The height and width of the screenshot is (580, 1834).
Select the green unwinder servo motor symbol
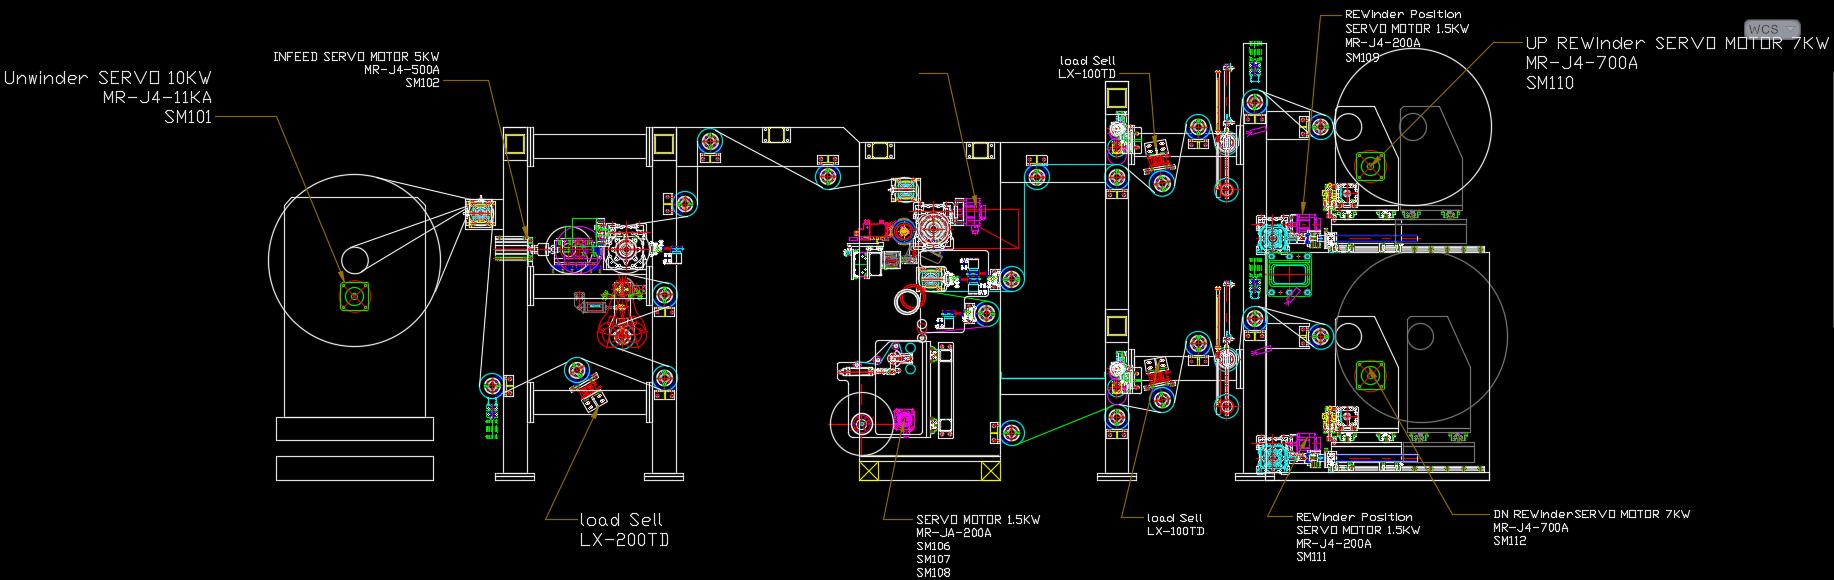(353, 296)
